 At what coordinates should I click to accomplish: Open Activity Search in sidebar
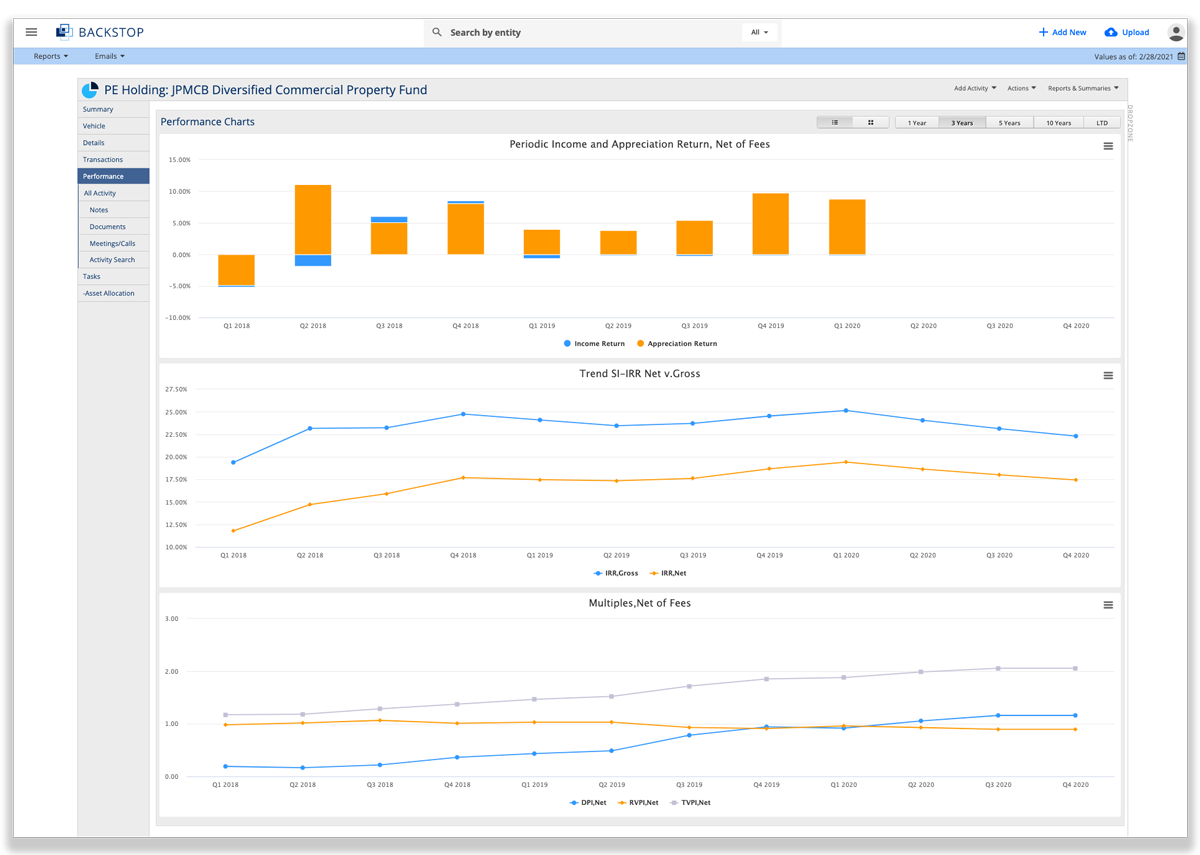click(x=113, y=259)
